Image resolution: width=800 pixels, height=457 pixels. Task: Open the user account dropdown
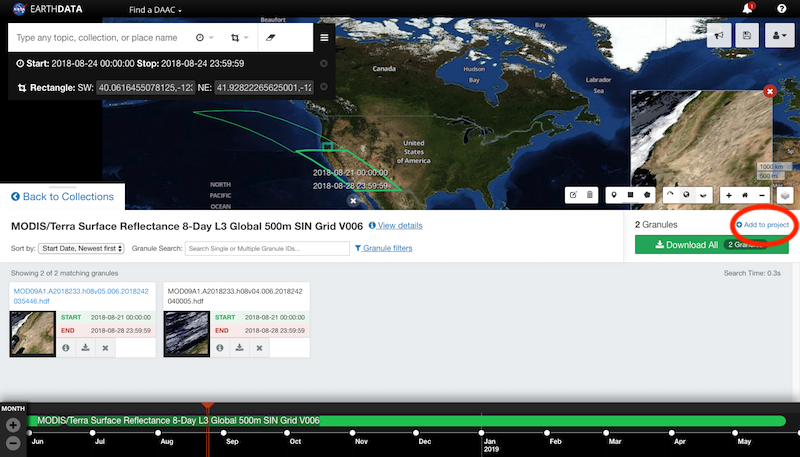coord(780,36)
